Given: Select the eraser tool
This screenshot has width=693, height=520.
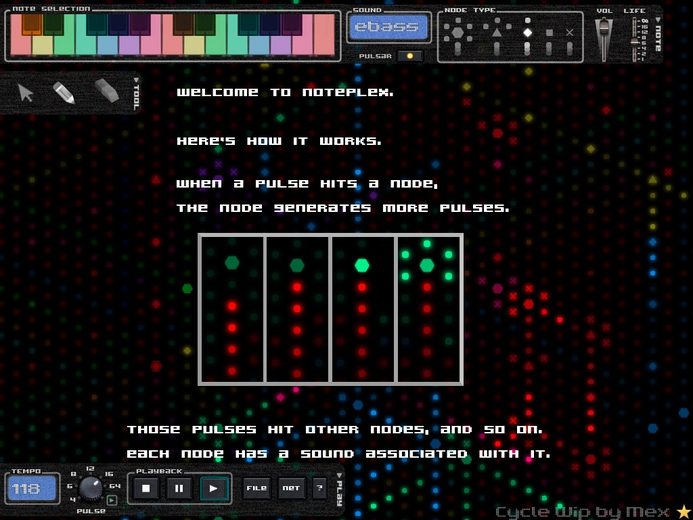Looking at the screenshot, I should pyautogui.click(x=107, y=91).
